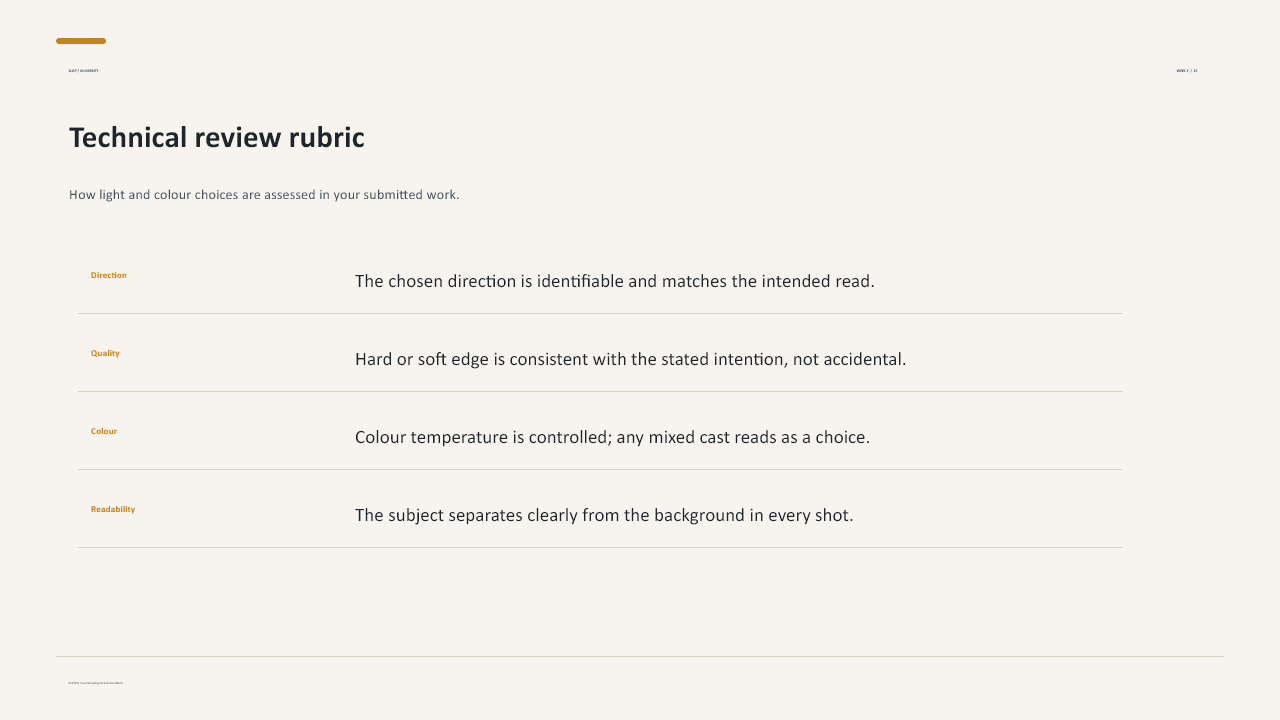
Task: Click the divider line under the Quality row
Action: pyautogui.click(x=600, y=391)
